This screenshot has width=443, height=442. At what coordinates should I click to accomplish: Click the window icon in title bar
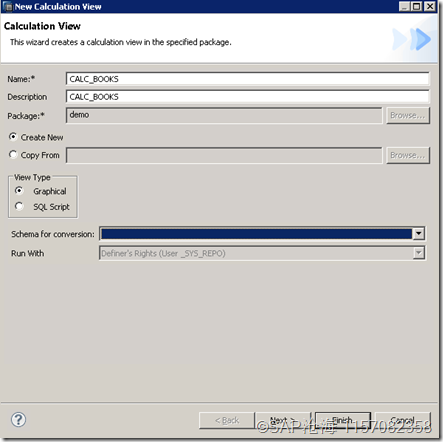click(7, 7)
